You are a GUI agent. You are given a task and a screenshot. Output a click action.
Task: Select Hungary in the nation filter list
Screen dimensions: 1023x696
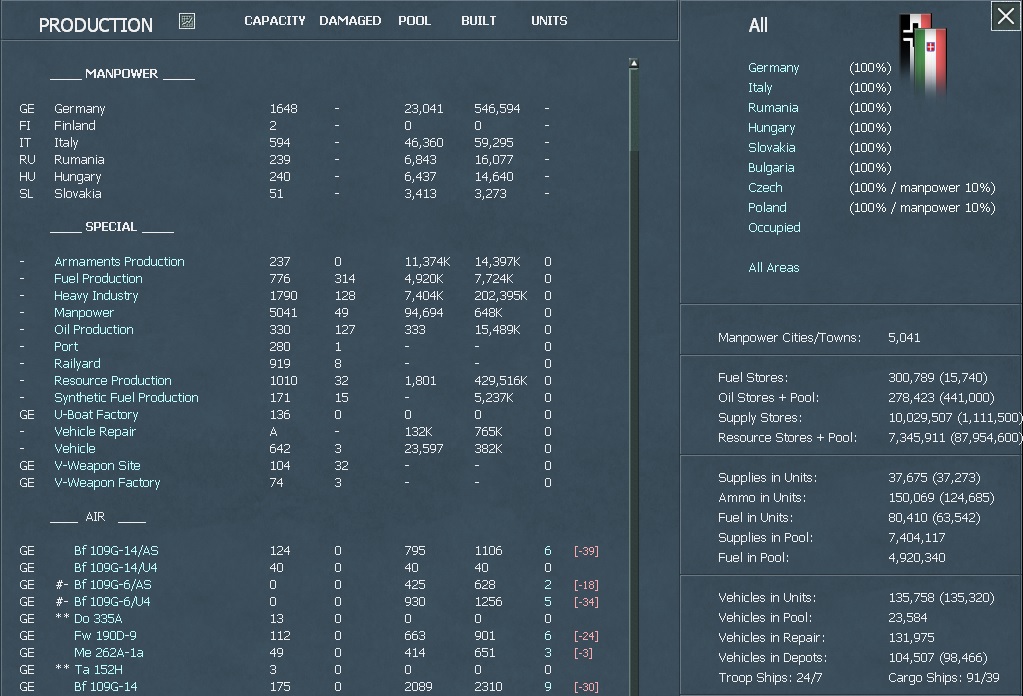pyautogui.click(x=771, y=128)
